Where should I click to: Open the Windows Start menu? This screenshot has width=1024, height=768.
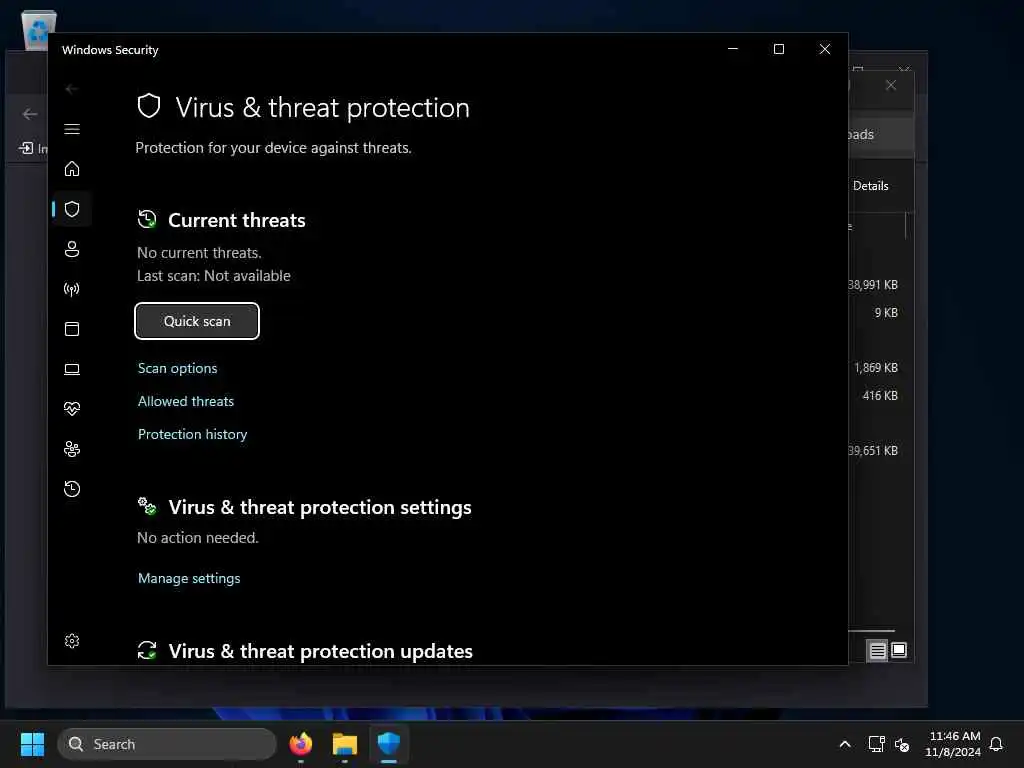(33, 744)
